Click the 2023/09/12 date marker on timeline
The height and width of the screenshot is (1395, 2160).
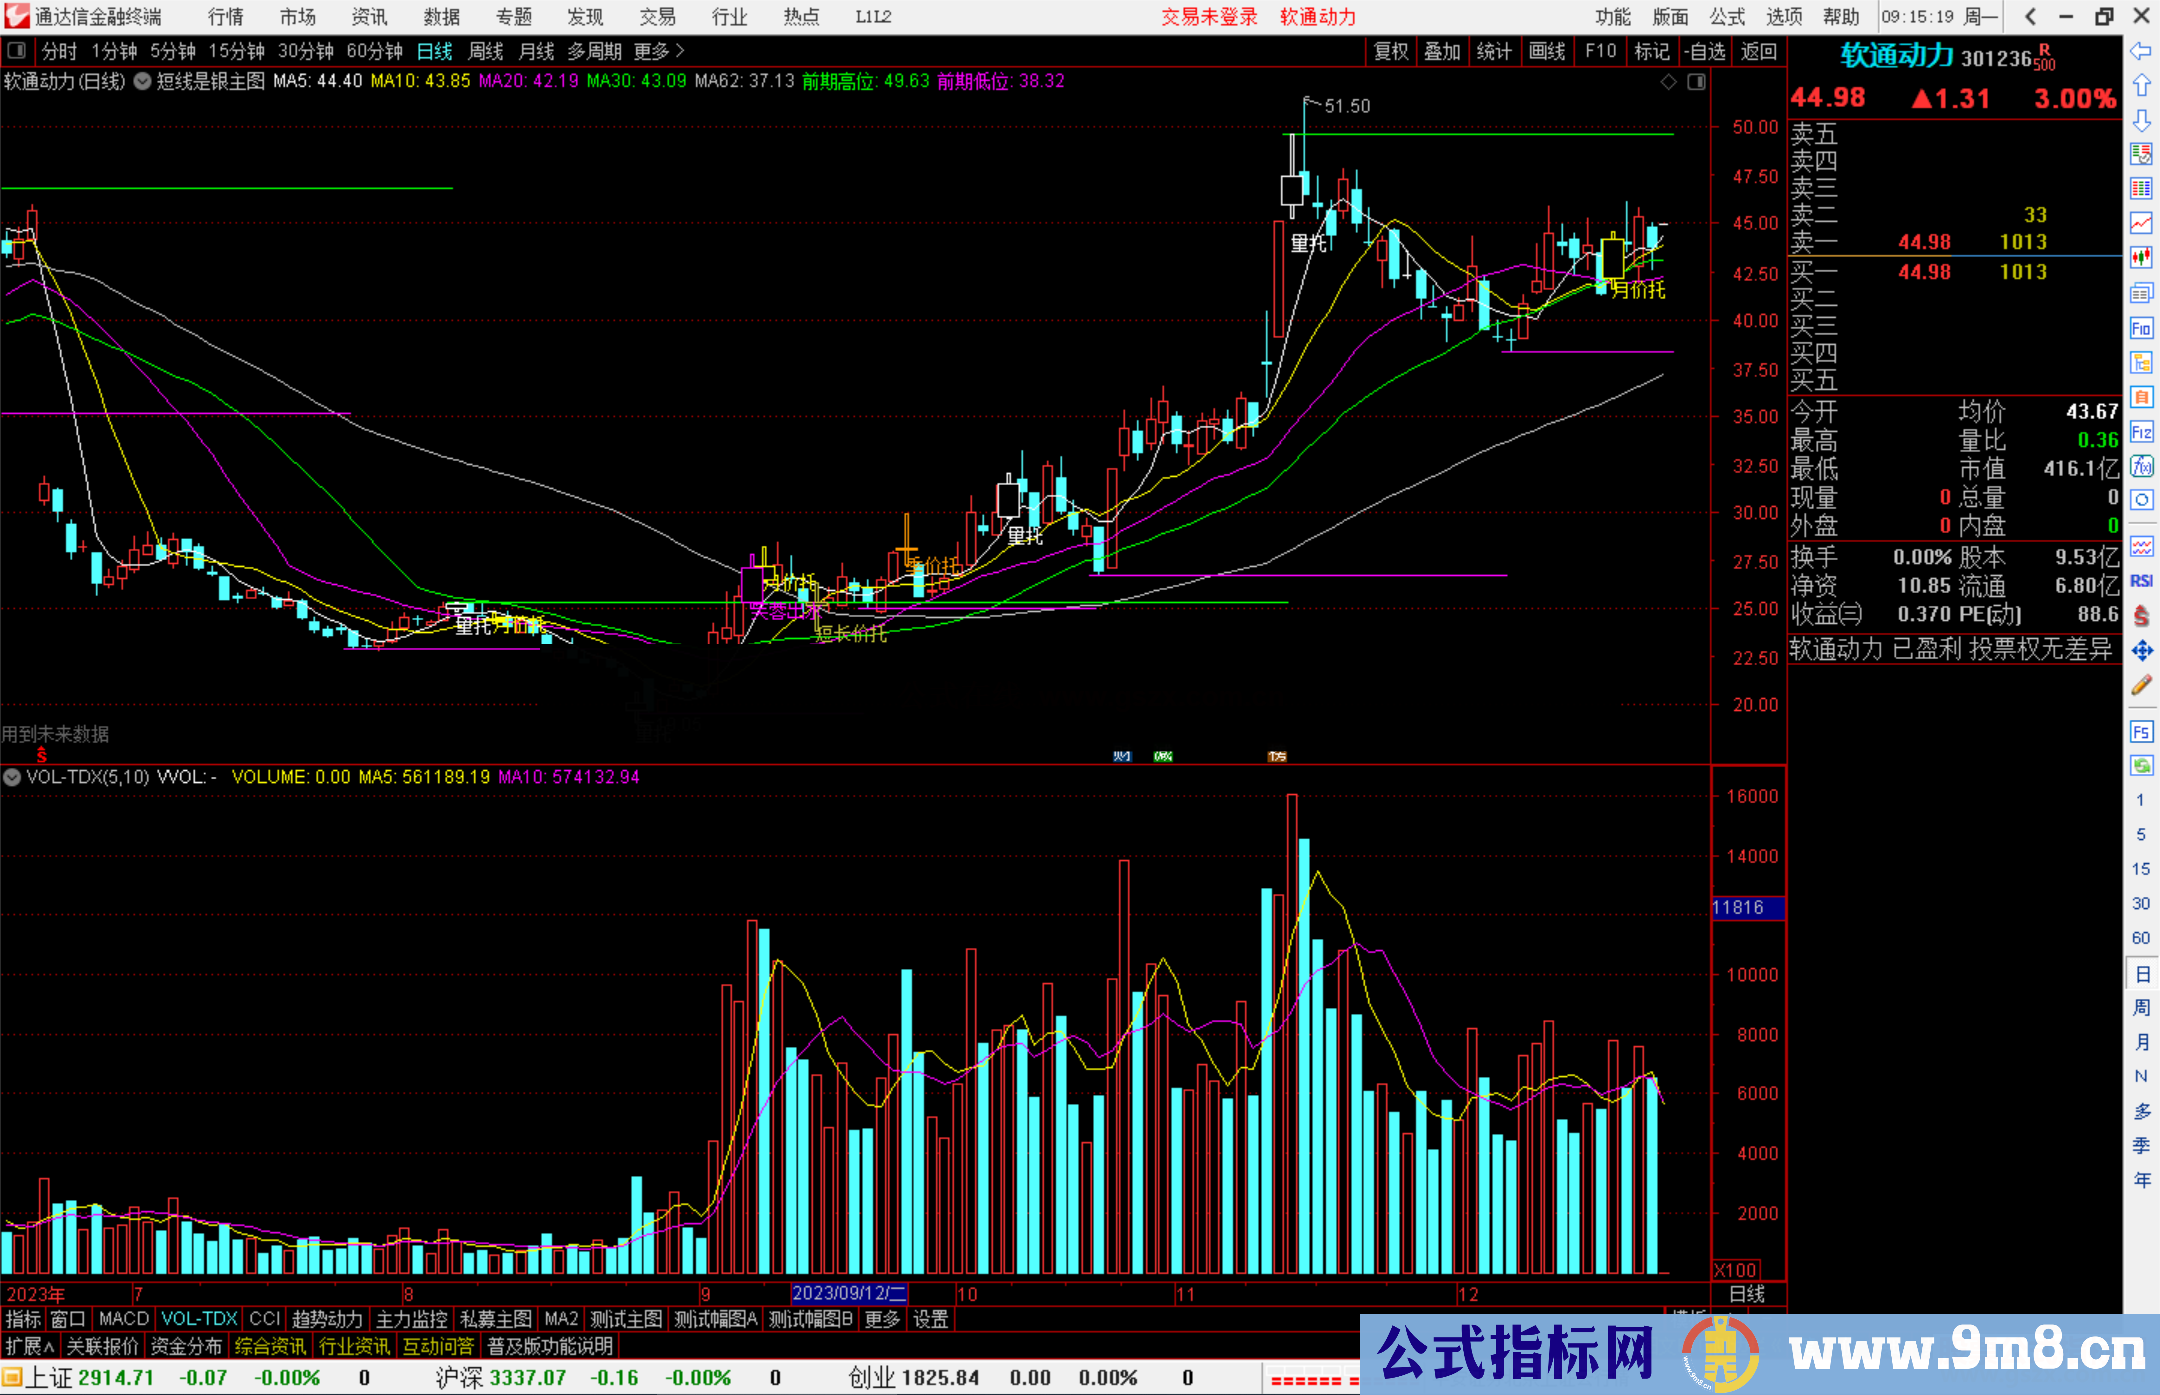(848, 1293)
